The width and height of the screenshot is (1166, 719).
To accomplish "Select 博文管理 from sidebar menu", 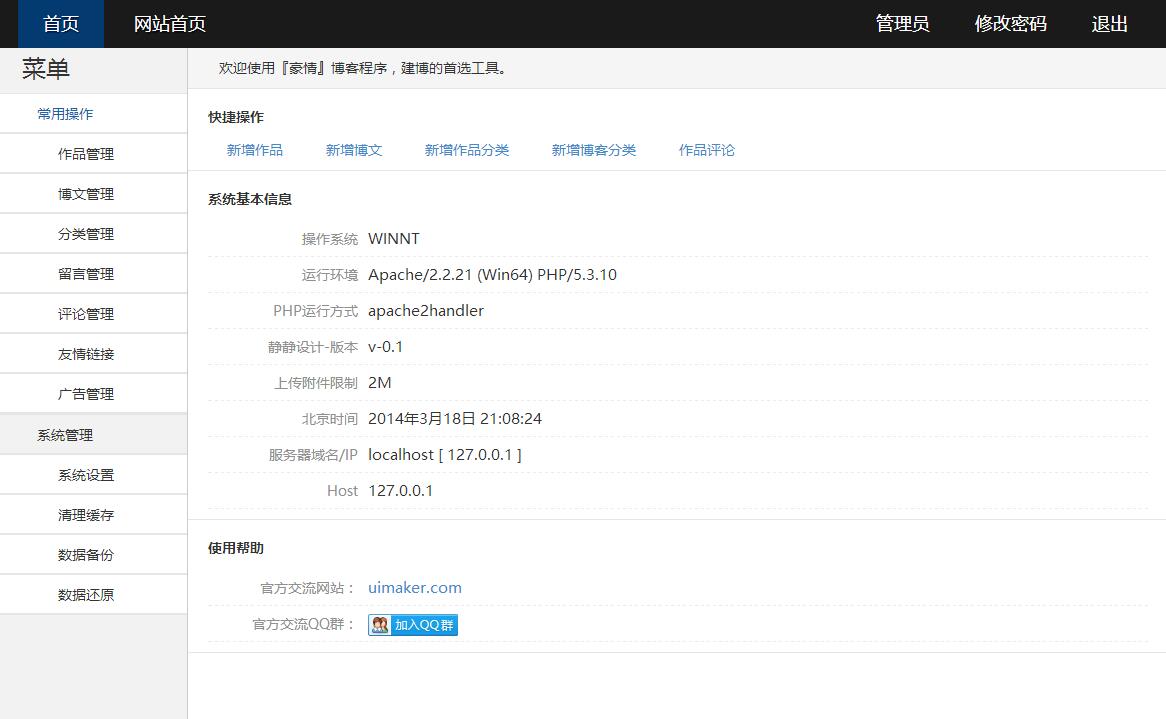I will 86,194.
